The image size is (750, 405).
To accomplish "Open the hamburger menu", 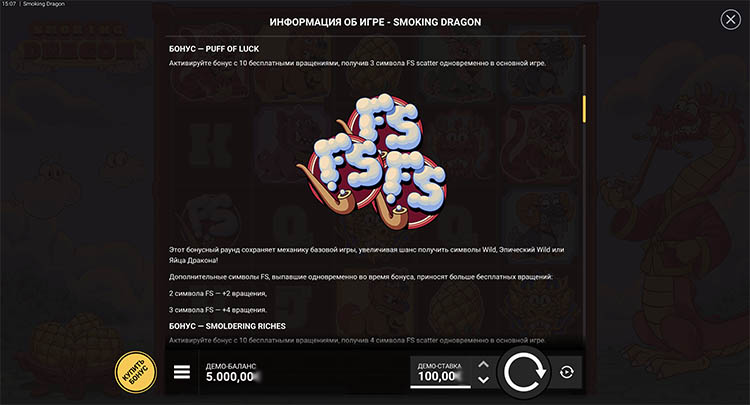I will 182,372.
